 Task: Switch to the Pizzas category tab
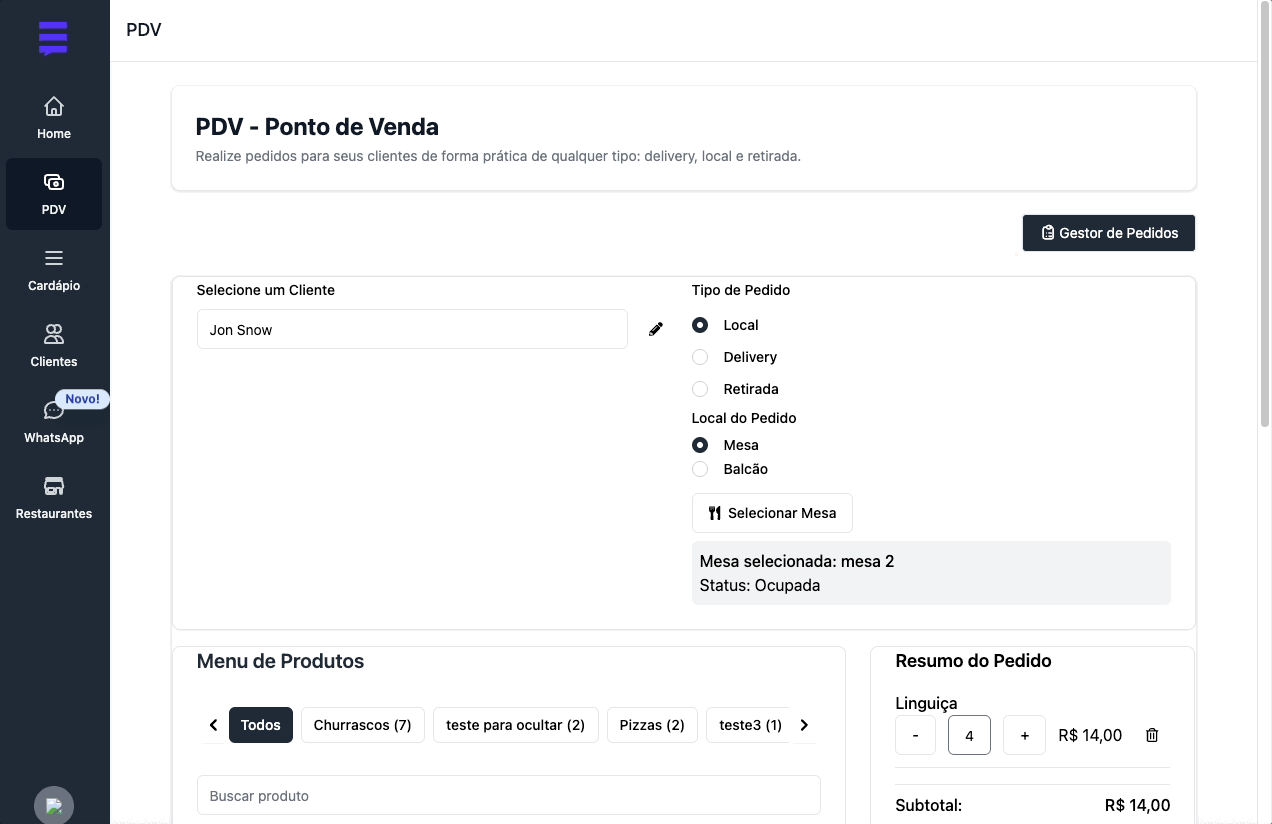coord(651,725)
